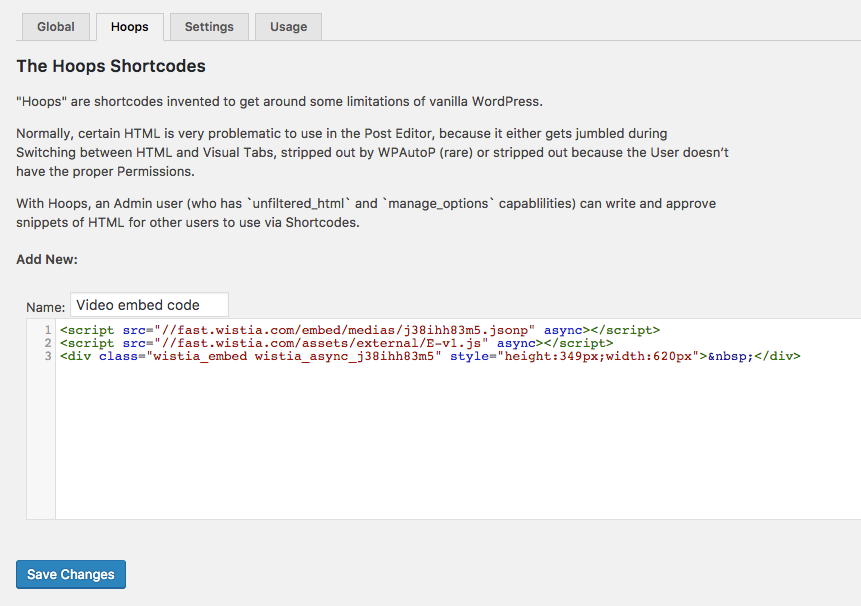The width and height of the screenshot is (861, 606).
Task: Open the Settings tab
Action: [209, 27]
